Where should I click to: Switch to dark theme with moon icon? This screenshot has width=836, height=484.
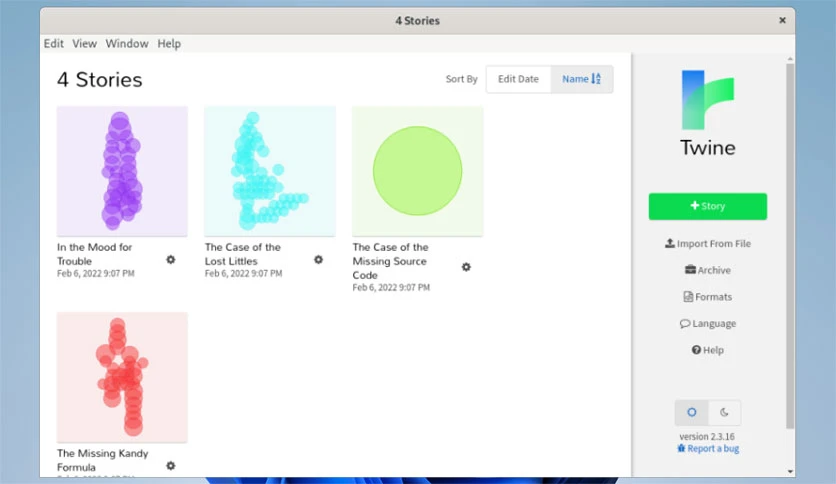coord(724,412)
